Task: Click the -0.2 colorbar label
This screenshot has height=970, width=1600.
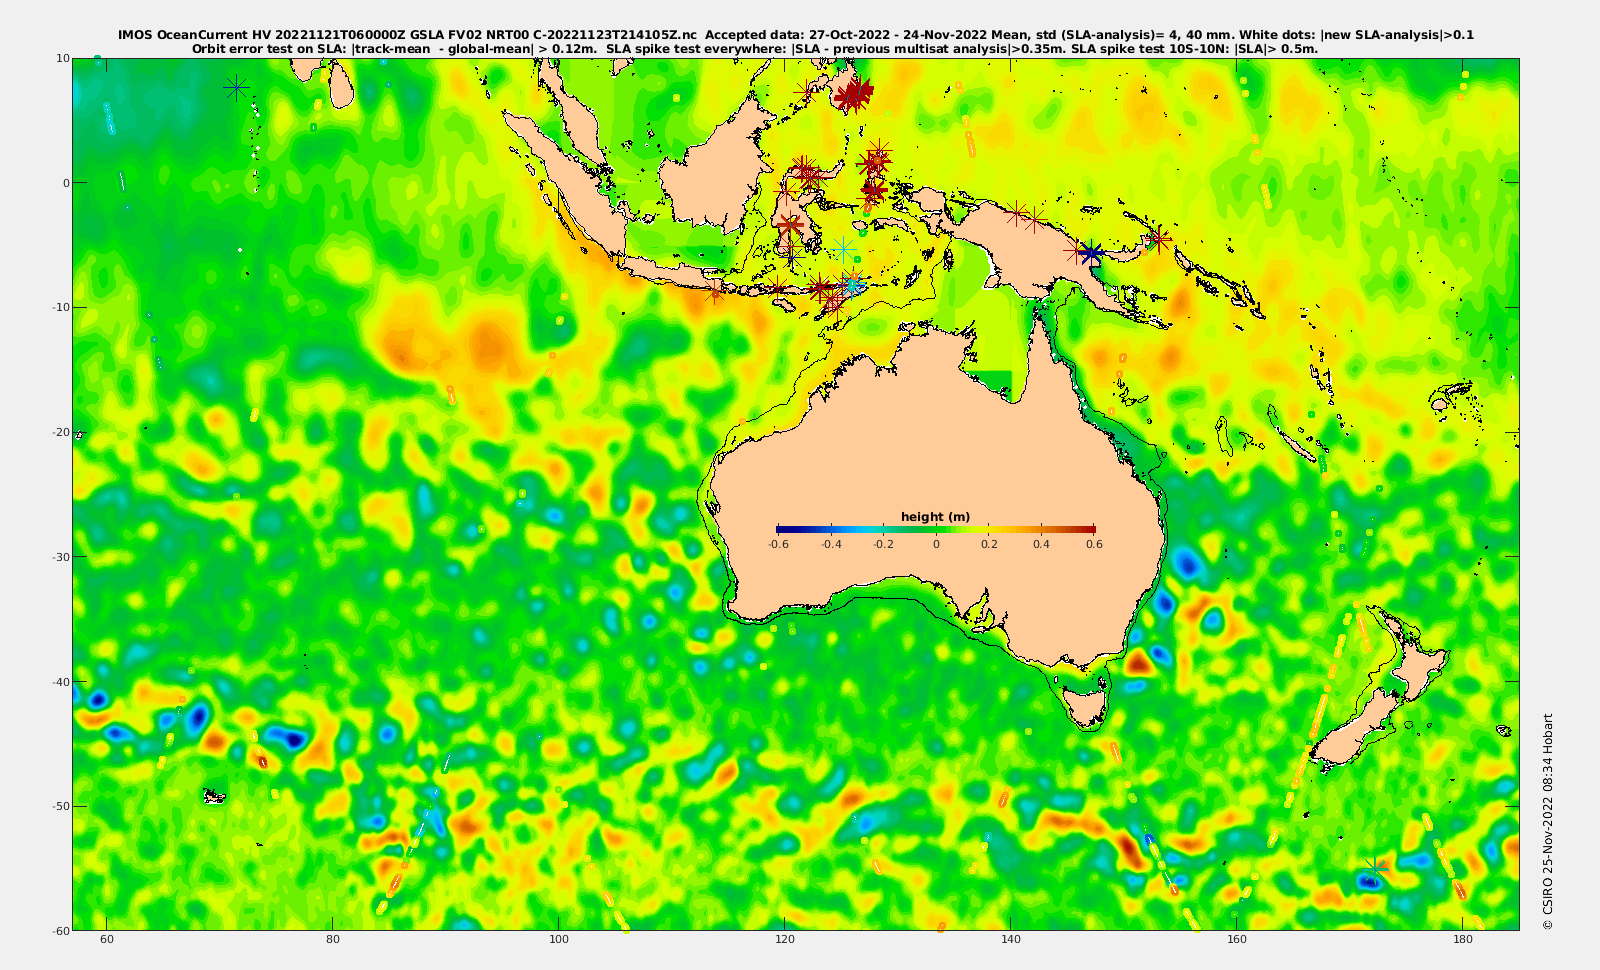Action: pos(883,545)
